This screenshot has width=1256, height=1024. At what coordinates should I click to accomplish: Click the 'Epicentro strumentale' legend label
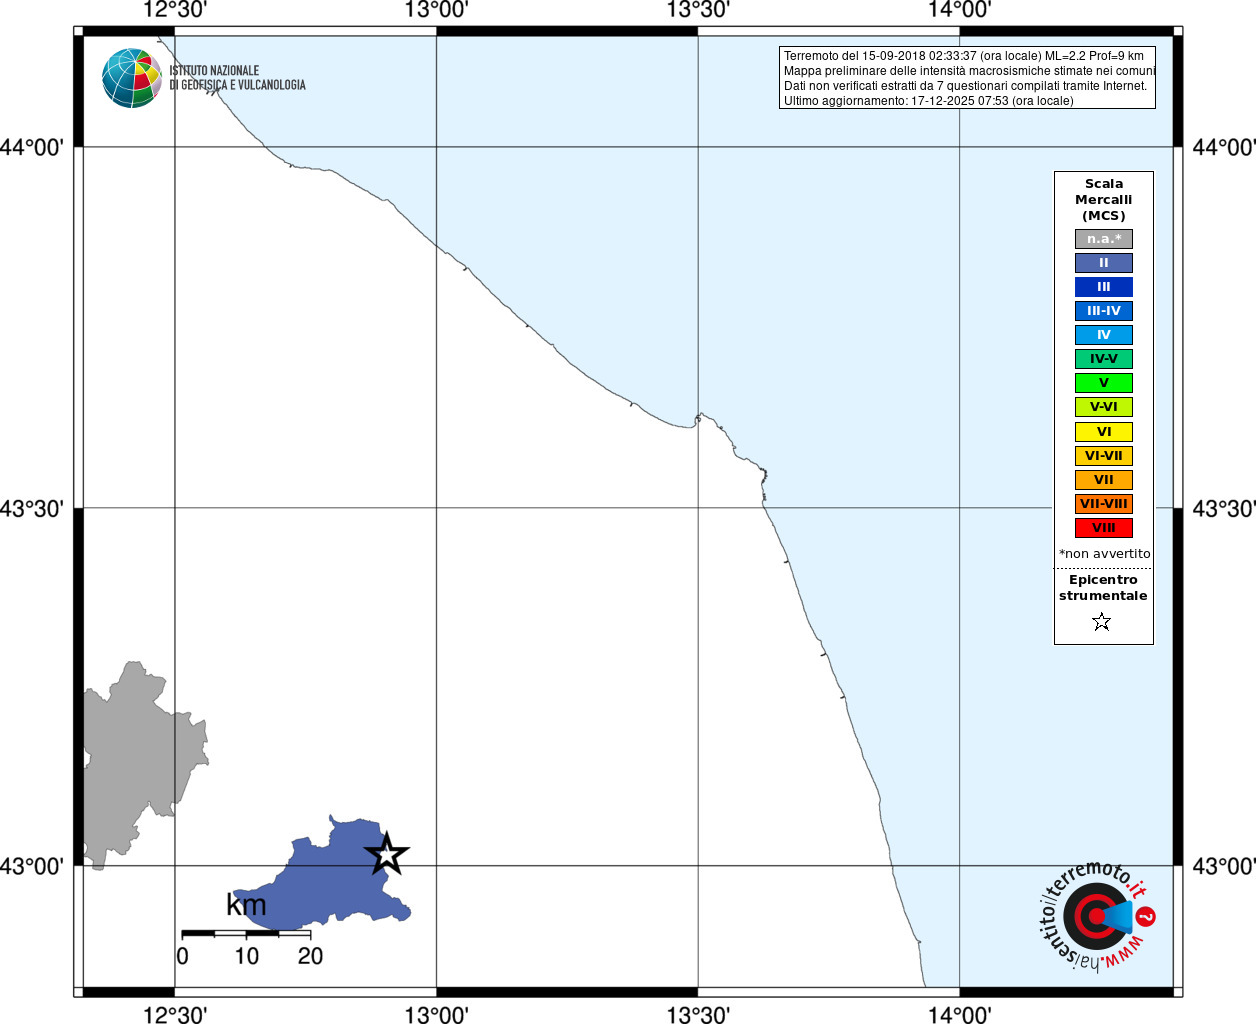pyautogui.click(x=1103, y=588)
